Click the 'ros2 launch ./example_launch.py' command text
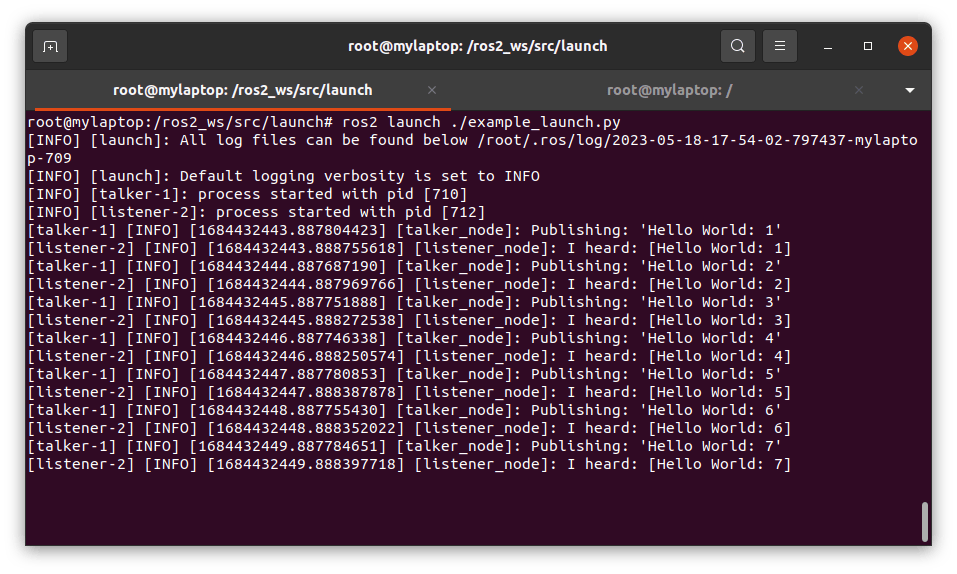Screen dimensions: 957x574 481,122
